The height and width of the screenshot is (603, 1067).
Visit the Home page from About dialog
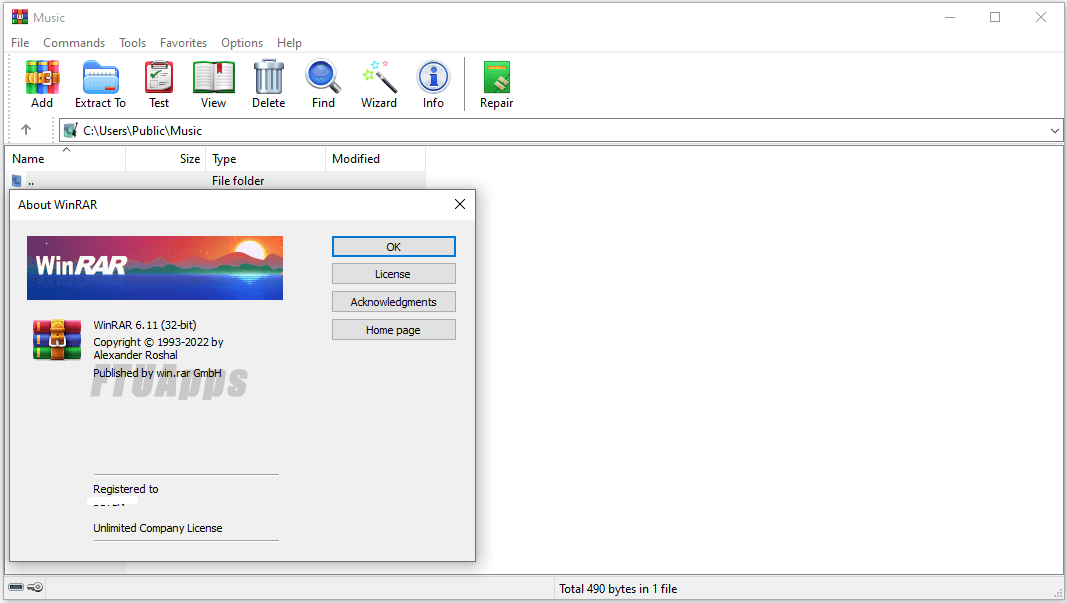click(x=393, y=329)
